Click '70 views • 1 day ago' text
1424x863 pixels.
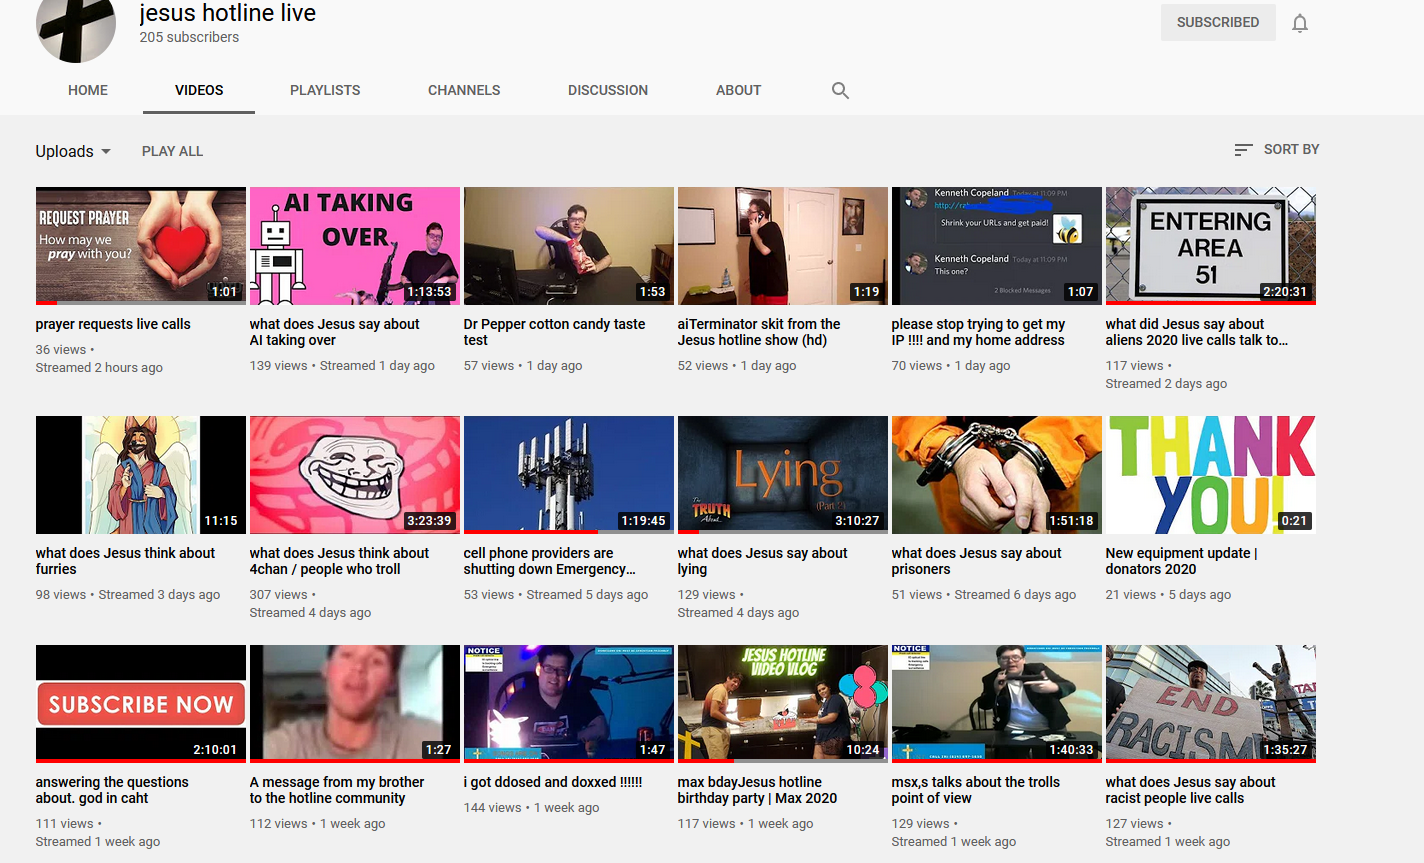[x=951, y=366]
